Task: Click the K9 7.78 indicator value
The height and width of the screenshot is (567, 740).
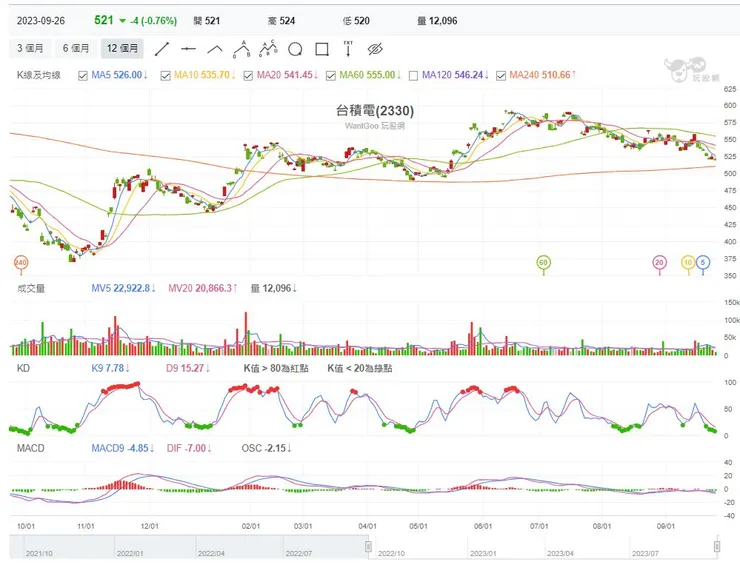Action: coord(110,368)
